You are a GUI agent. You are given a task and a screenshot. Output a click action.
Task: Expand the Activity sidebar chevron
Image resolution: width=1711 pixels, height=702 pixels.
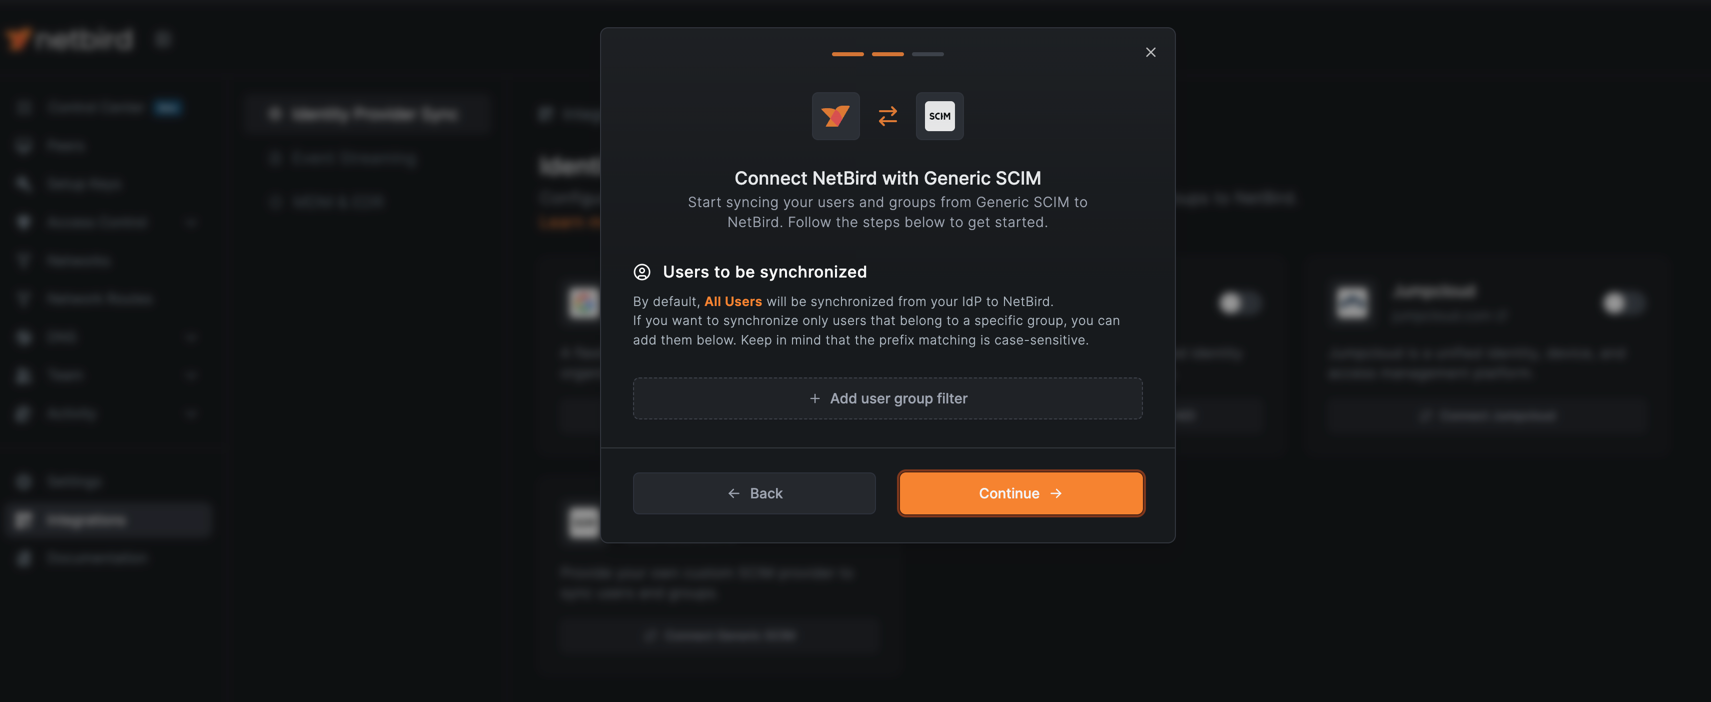pyautogui.click(x=191, y=413)
